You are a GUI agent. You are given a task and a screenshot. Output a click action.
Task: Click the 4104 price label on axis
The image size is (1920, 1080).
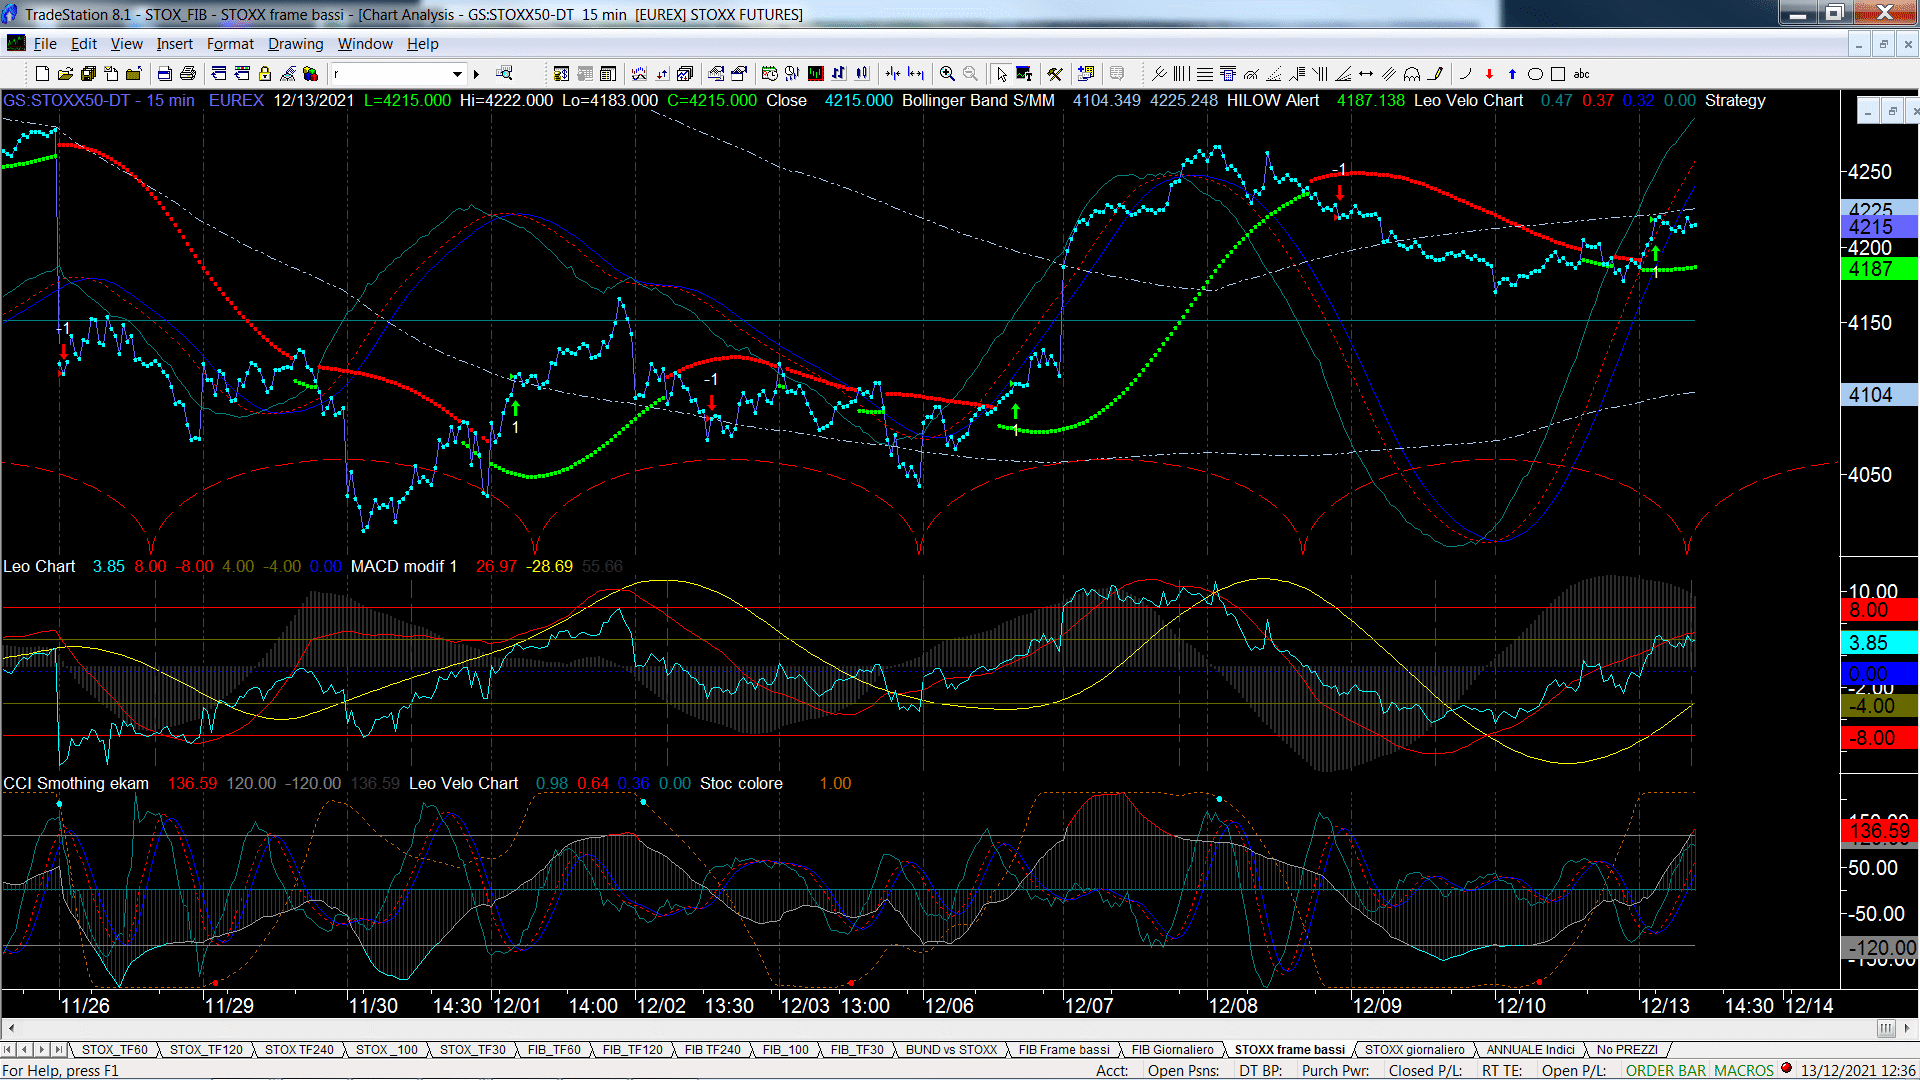click(x=1878, y=395)
